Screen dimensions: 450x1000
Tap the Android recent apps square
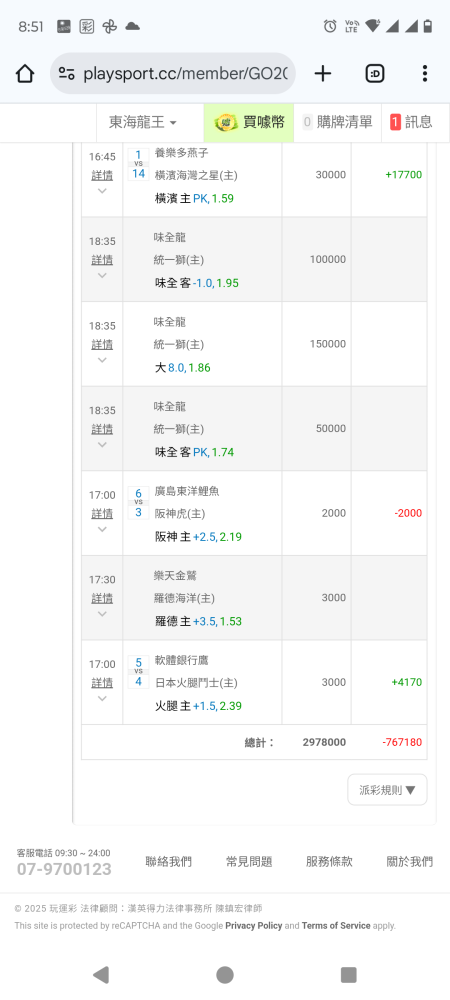pos(349,974)
